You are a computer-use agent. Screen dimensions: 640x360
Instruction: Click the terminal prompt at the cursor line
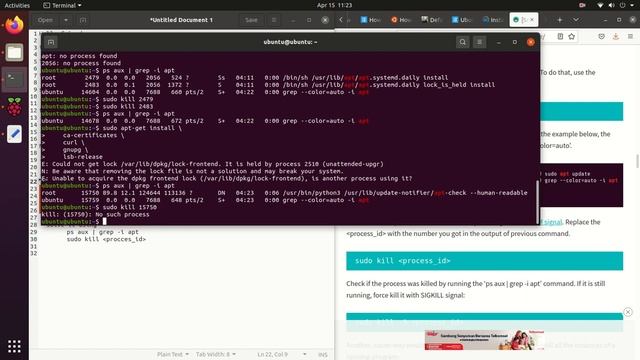click(x=73, y=222)
